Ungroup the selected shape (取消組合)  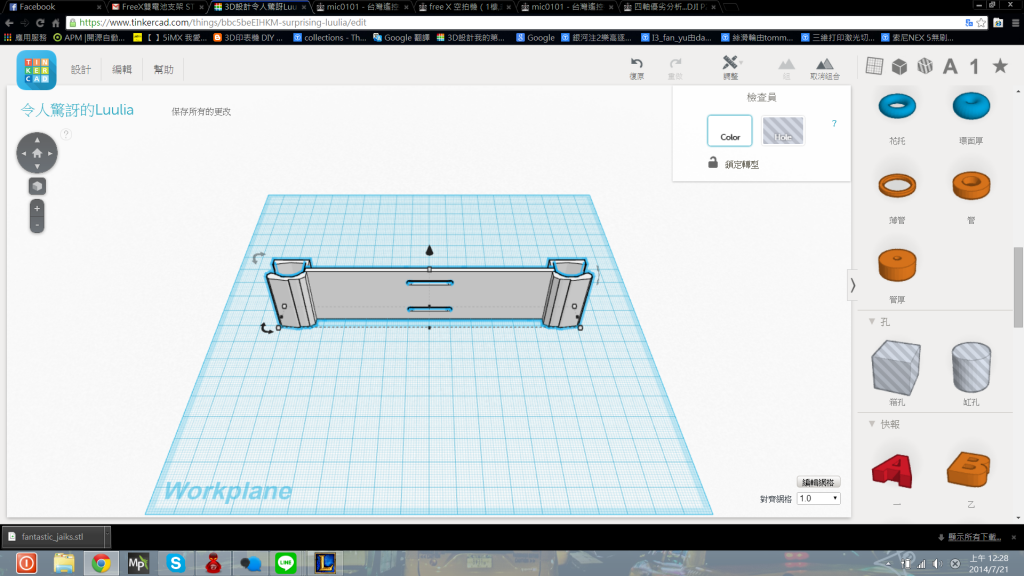pos(825,68)
